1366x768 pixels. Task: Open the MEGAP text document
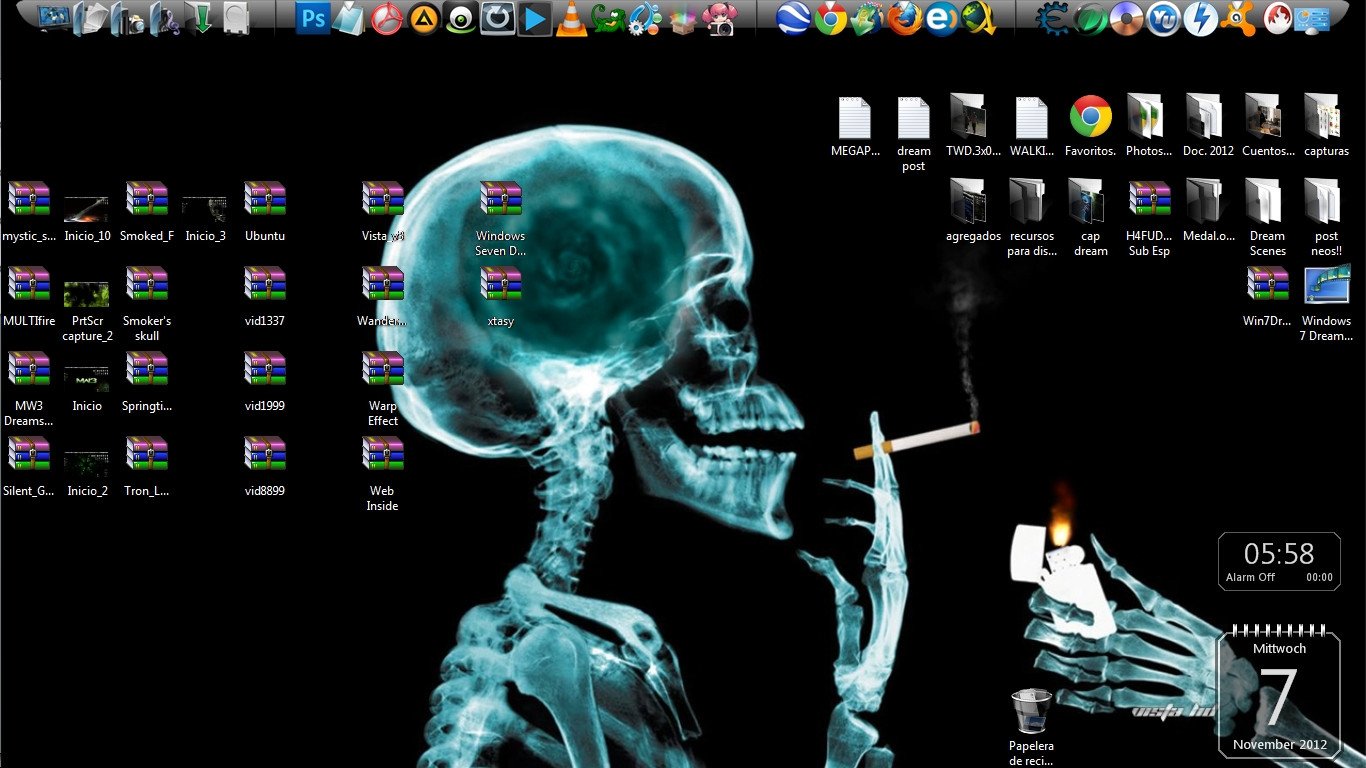coord(855,126)
